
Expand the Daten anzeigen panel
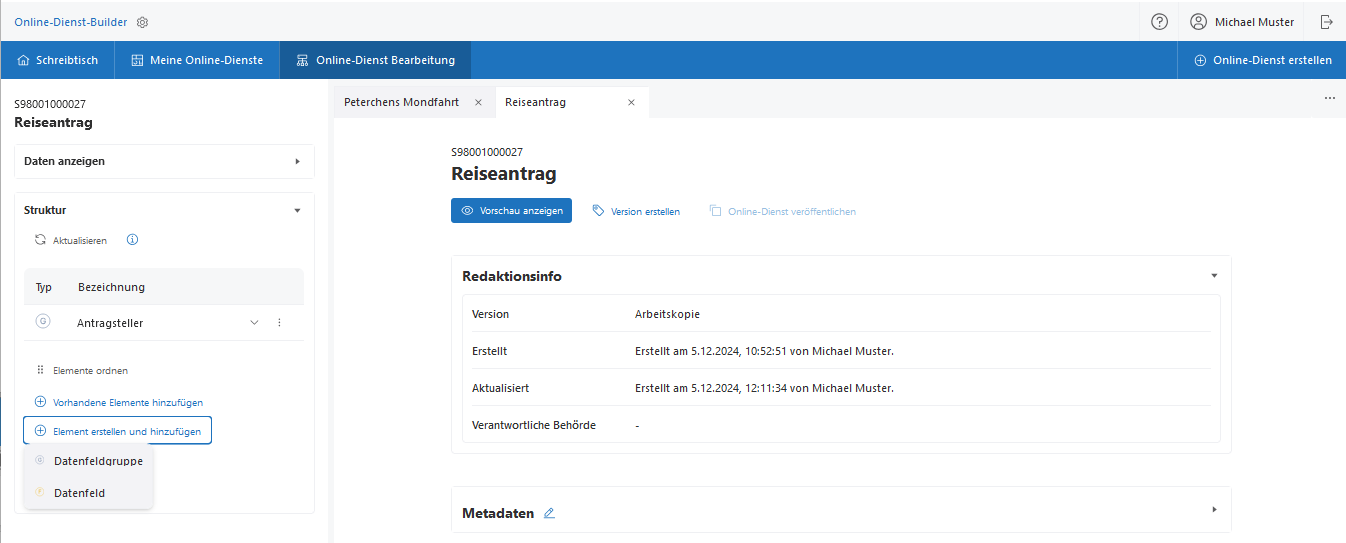click(297, 161)
